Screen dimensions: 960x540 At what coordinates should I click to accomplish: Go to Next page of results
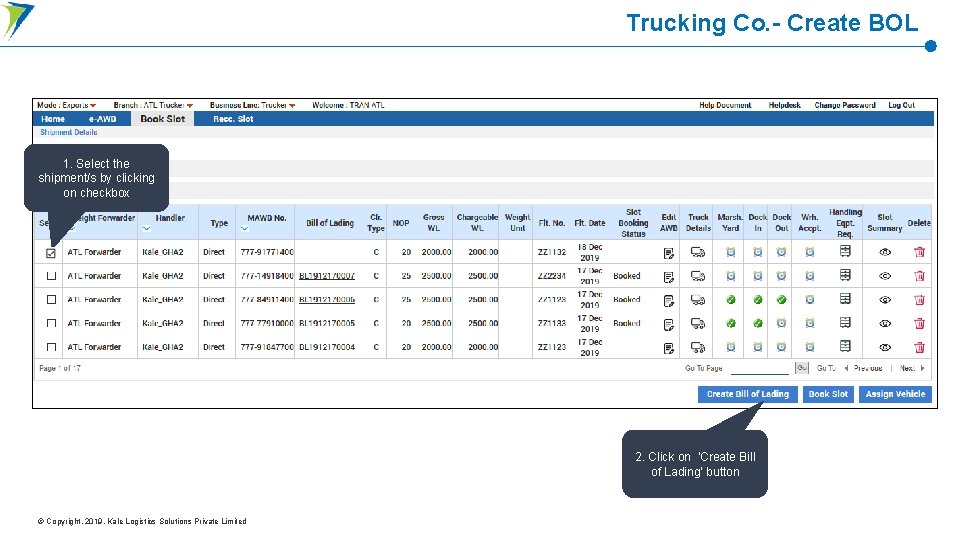912,369
